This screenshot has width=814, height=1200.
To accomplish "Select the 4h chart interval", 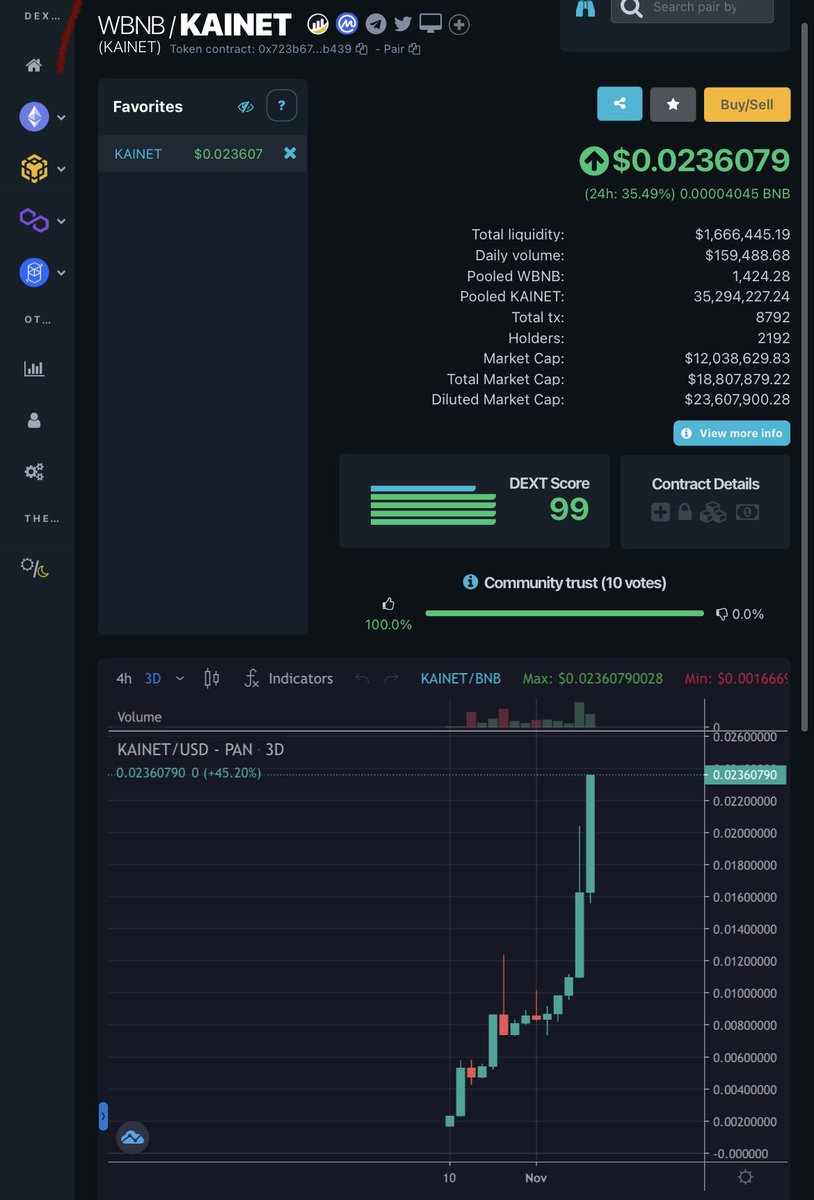I will (x=124, y=678).
